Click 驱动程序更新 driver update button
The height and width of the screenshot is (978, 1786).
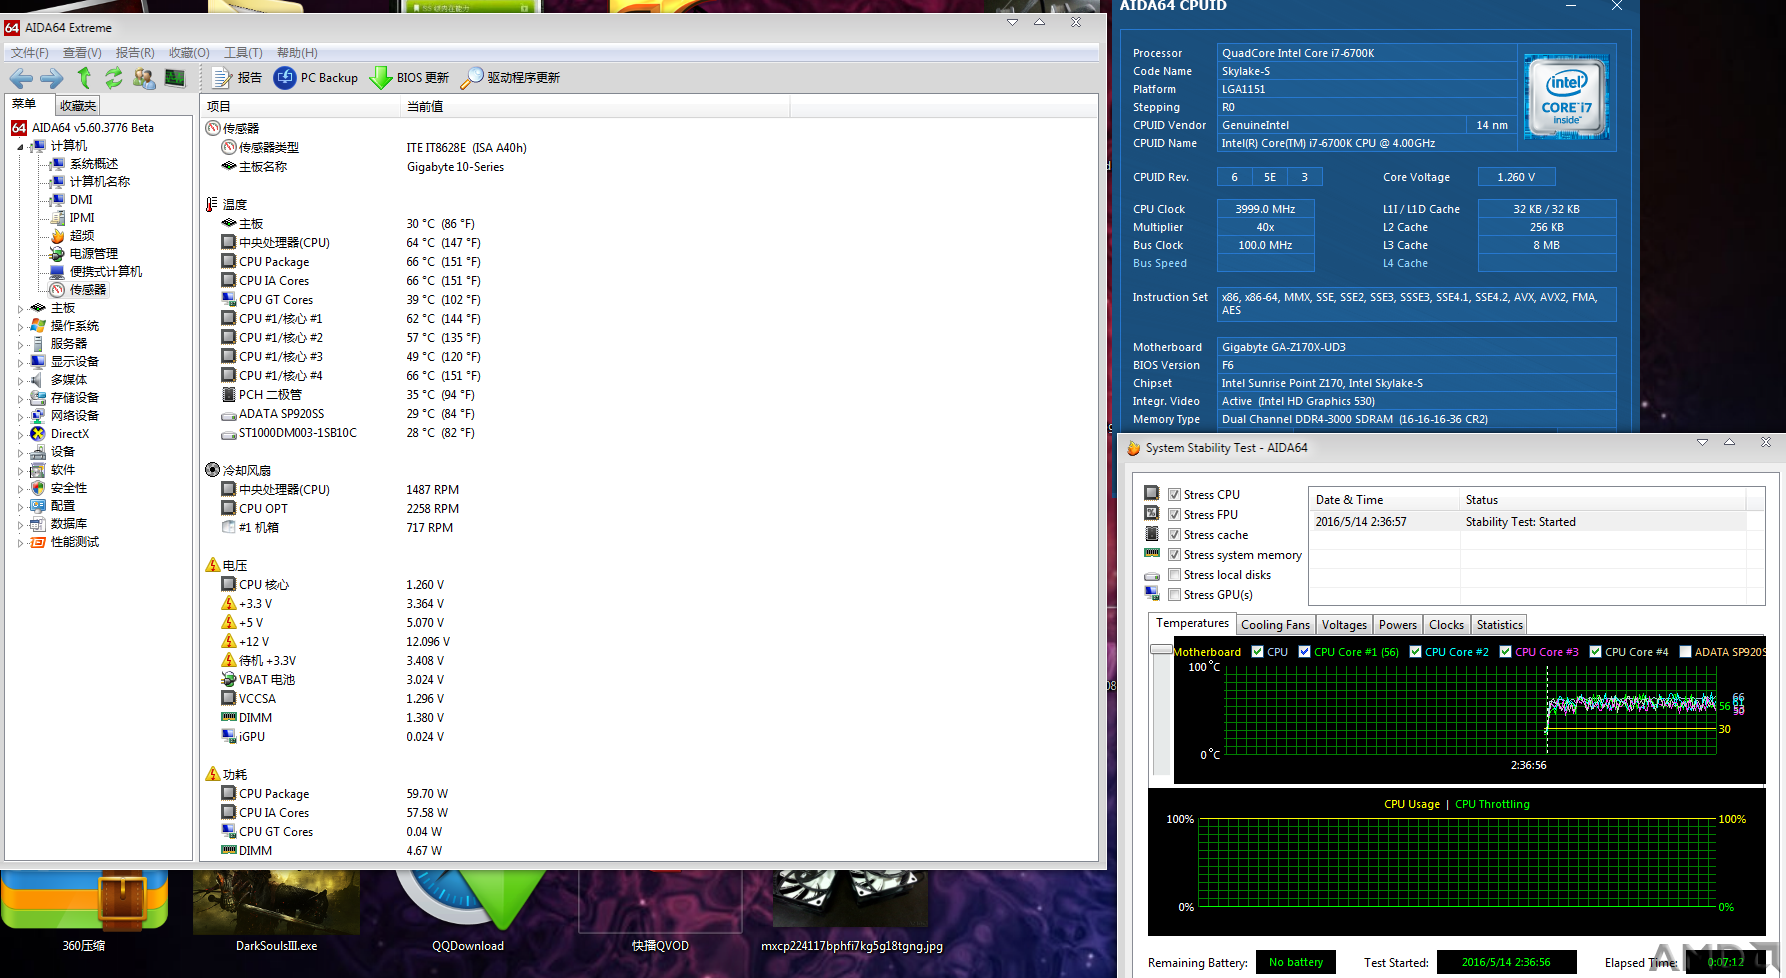511,78
